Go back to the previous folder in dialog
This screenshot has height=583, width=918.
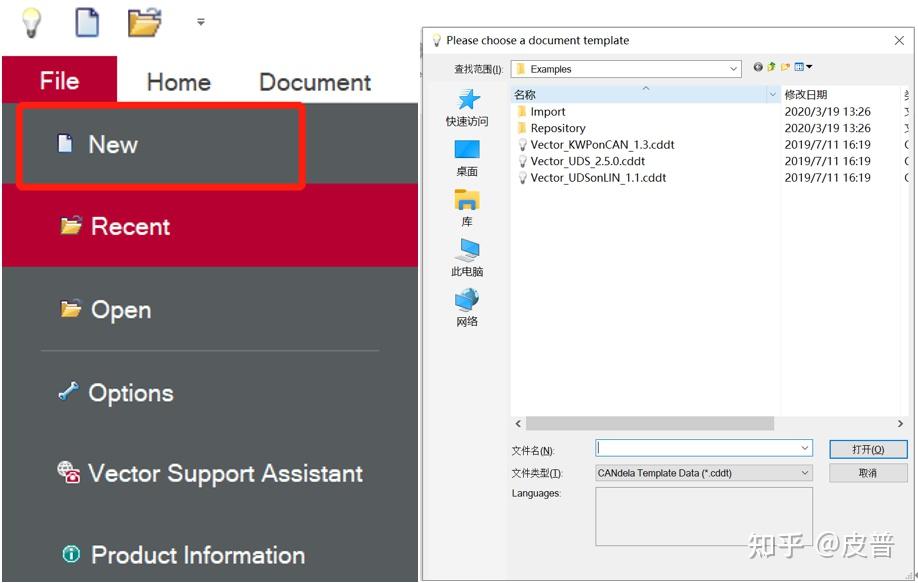tap(758, 67)
